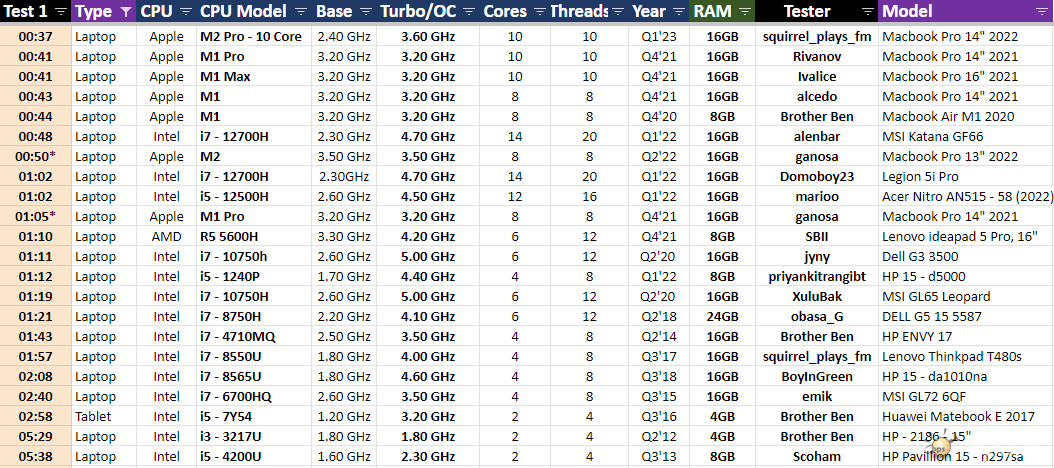Select the Legion 5i Pro model cell
The height and width of the screenshot is (468, 1054).
[x=966, y=177]
